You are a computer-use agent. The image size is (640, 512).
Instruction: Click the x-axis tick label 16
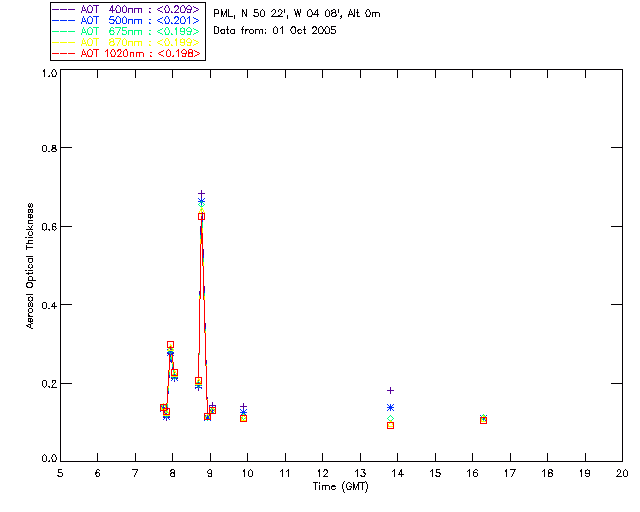(x=472, y=473)
